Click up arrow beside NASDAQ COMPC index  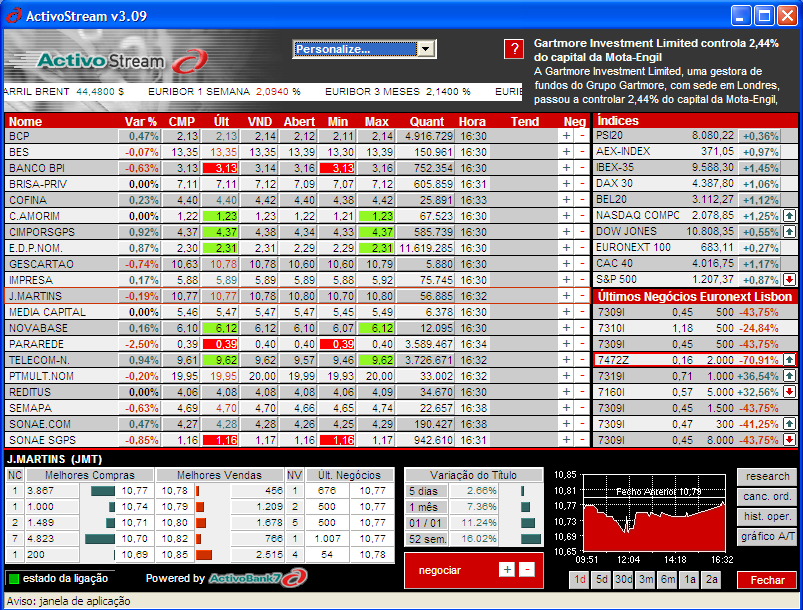pyautogui.click(x=789, y=216)
